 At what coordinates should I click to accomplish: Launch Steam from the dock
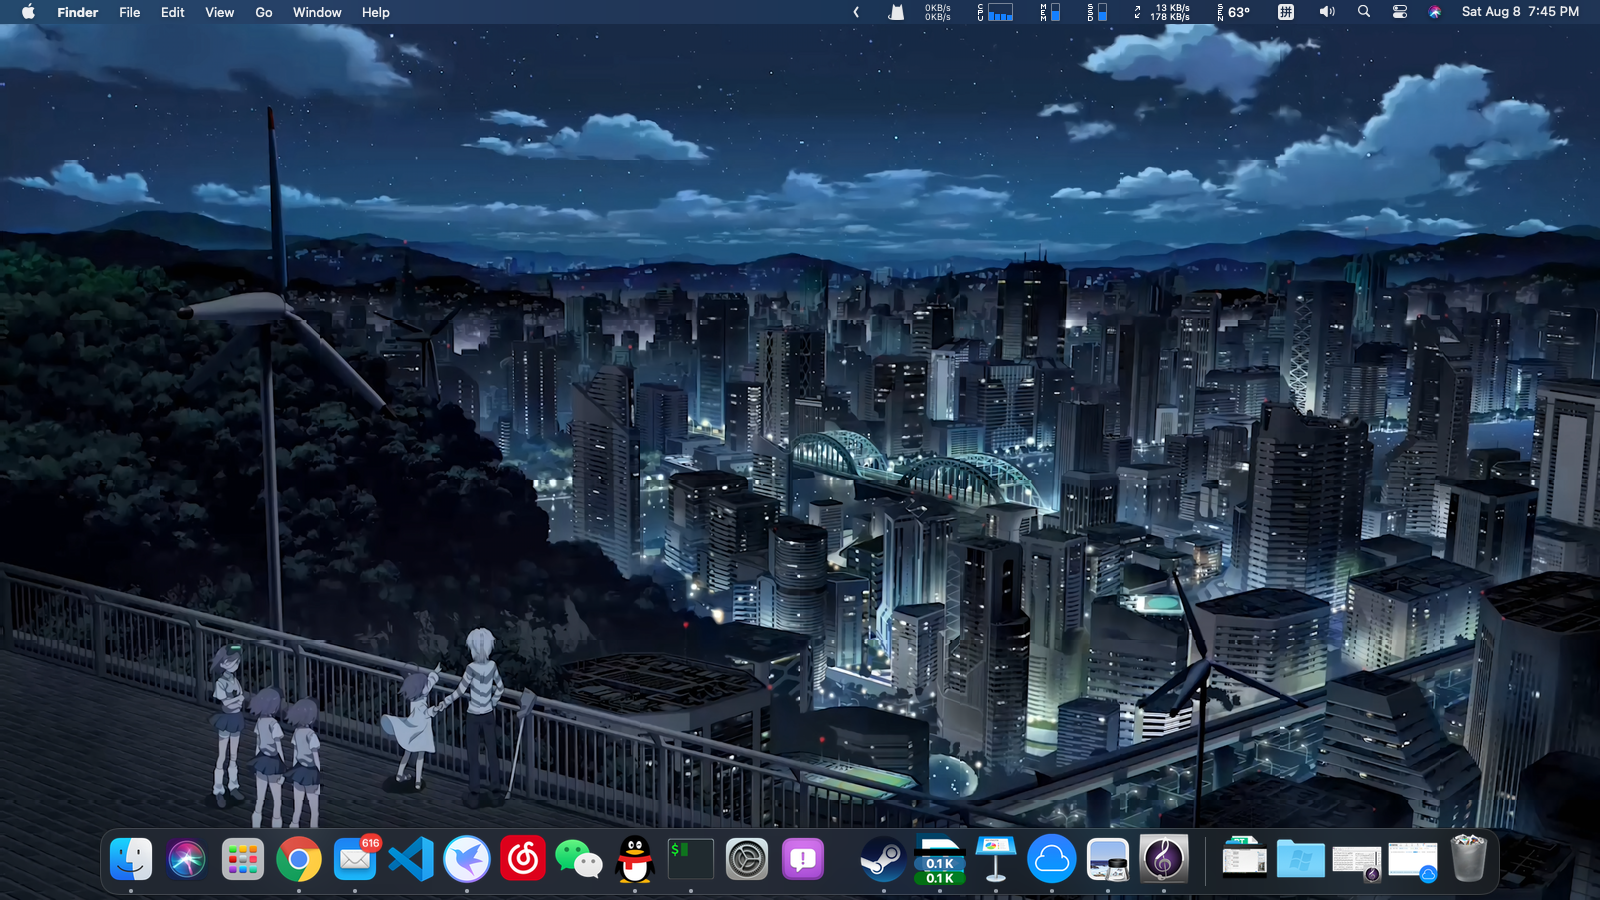pos(883,859)
